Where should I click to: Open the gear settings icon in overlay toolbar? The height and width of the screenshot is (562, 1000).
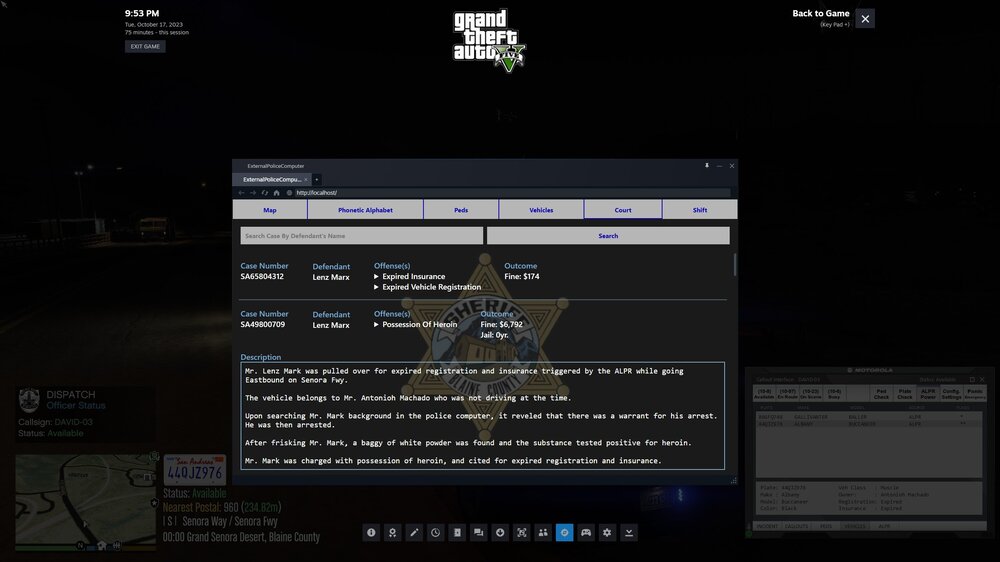coord(607,533)
